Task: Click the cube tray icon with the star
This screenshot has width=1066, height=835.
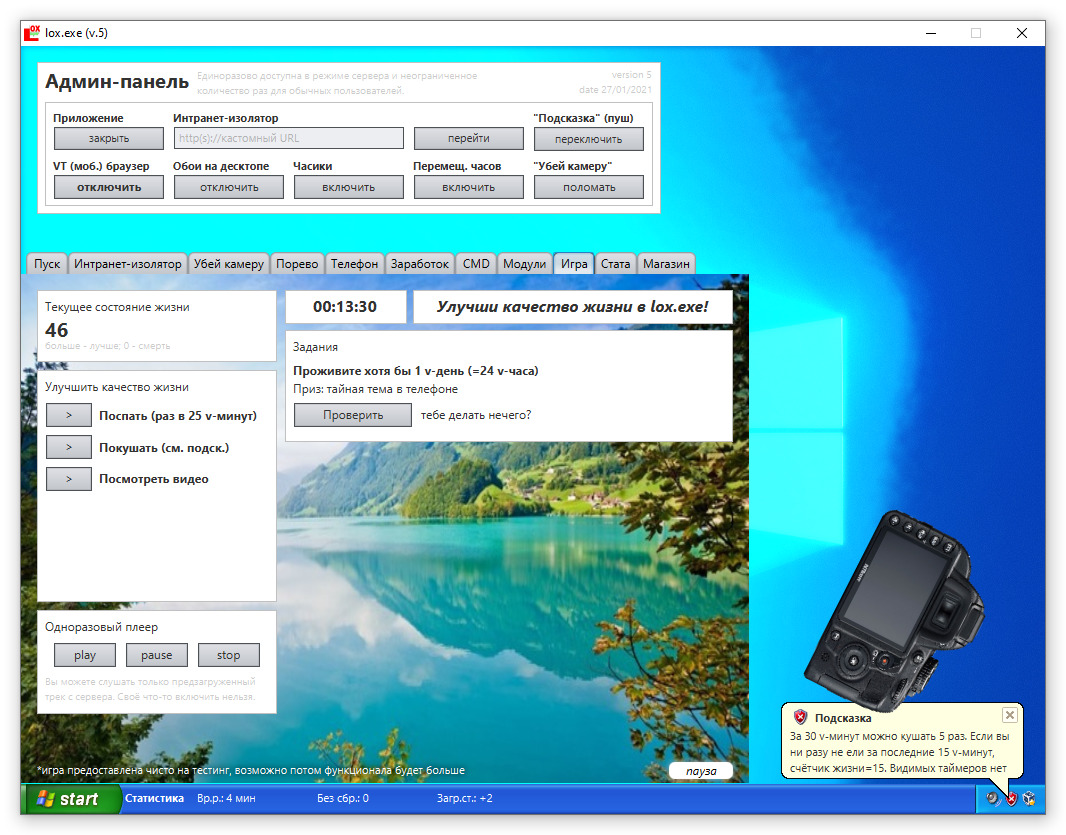Action: point(1029,799)
